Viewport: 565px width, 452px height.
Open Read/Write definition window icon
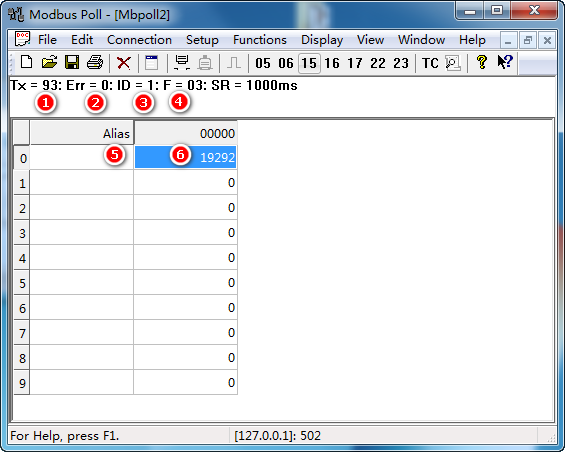pyautogui.click(x=152, y=63)
